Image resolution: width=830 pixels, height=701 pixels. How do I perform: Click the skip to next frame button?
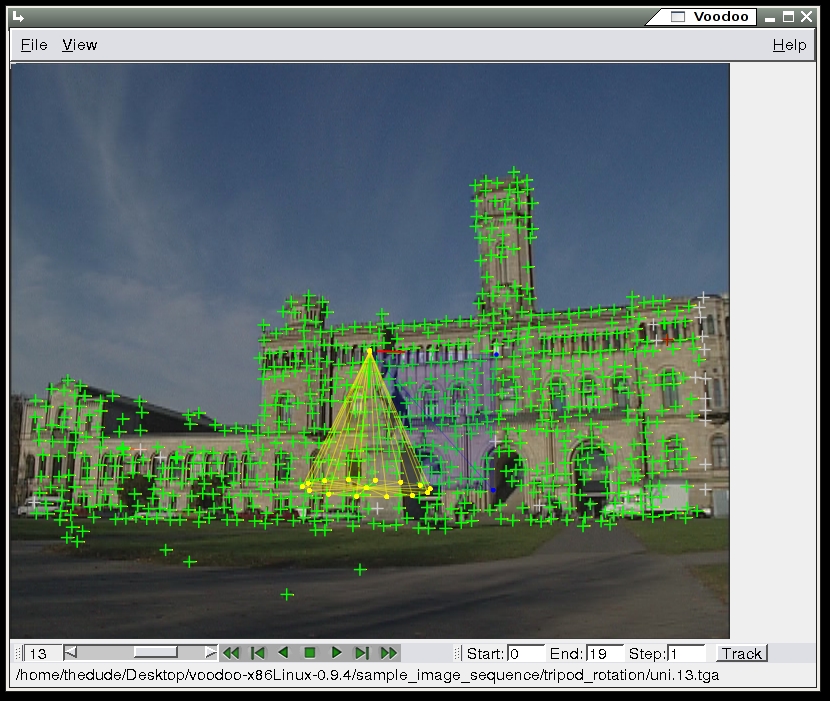(363, 653)
